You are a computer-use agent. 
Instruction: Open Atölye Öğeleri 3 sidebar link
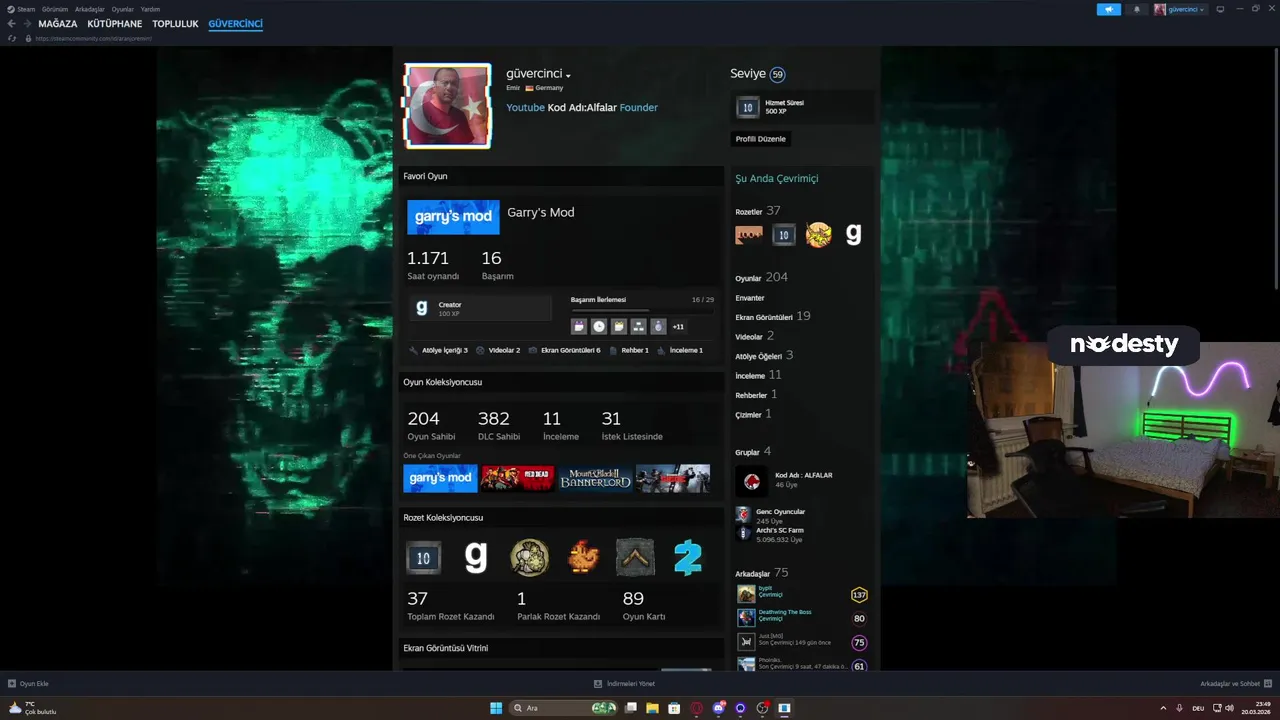point(764,355)
